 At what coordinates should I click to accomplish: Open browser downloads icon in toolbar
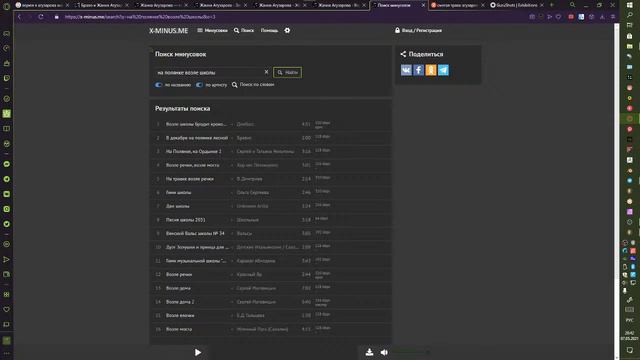(602, 17)
